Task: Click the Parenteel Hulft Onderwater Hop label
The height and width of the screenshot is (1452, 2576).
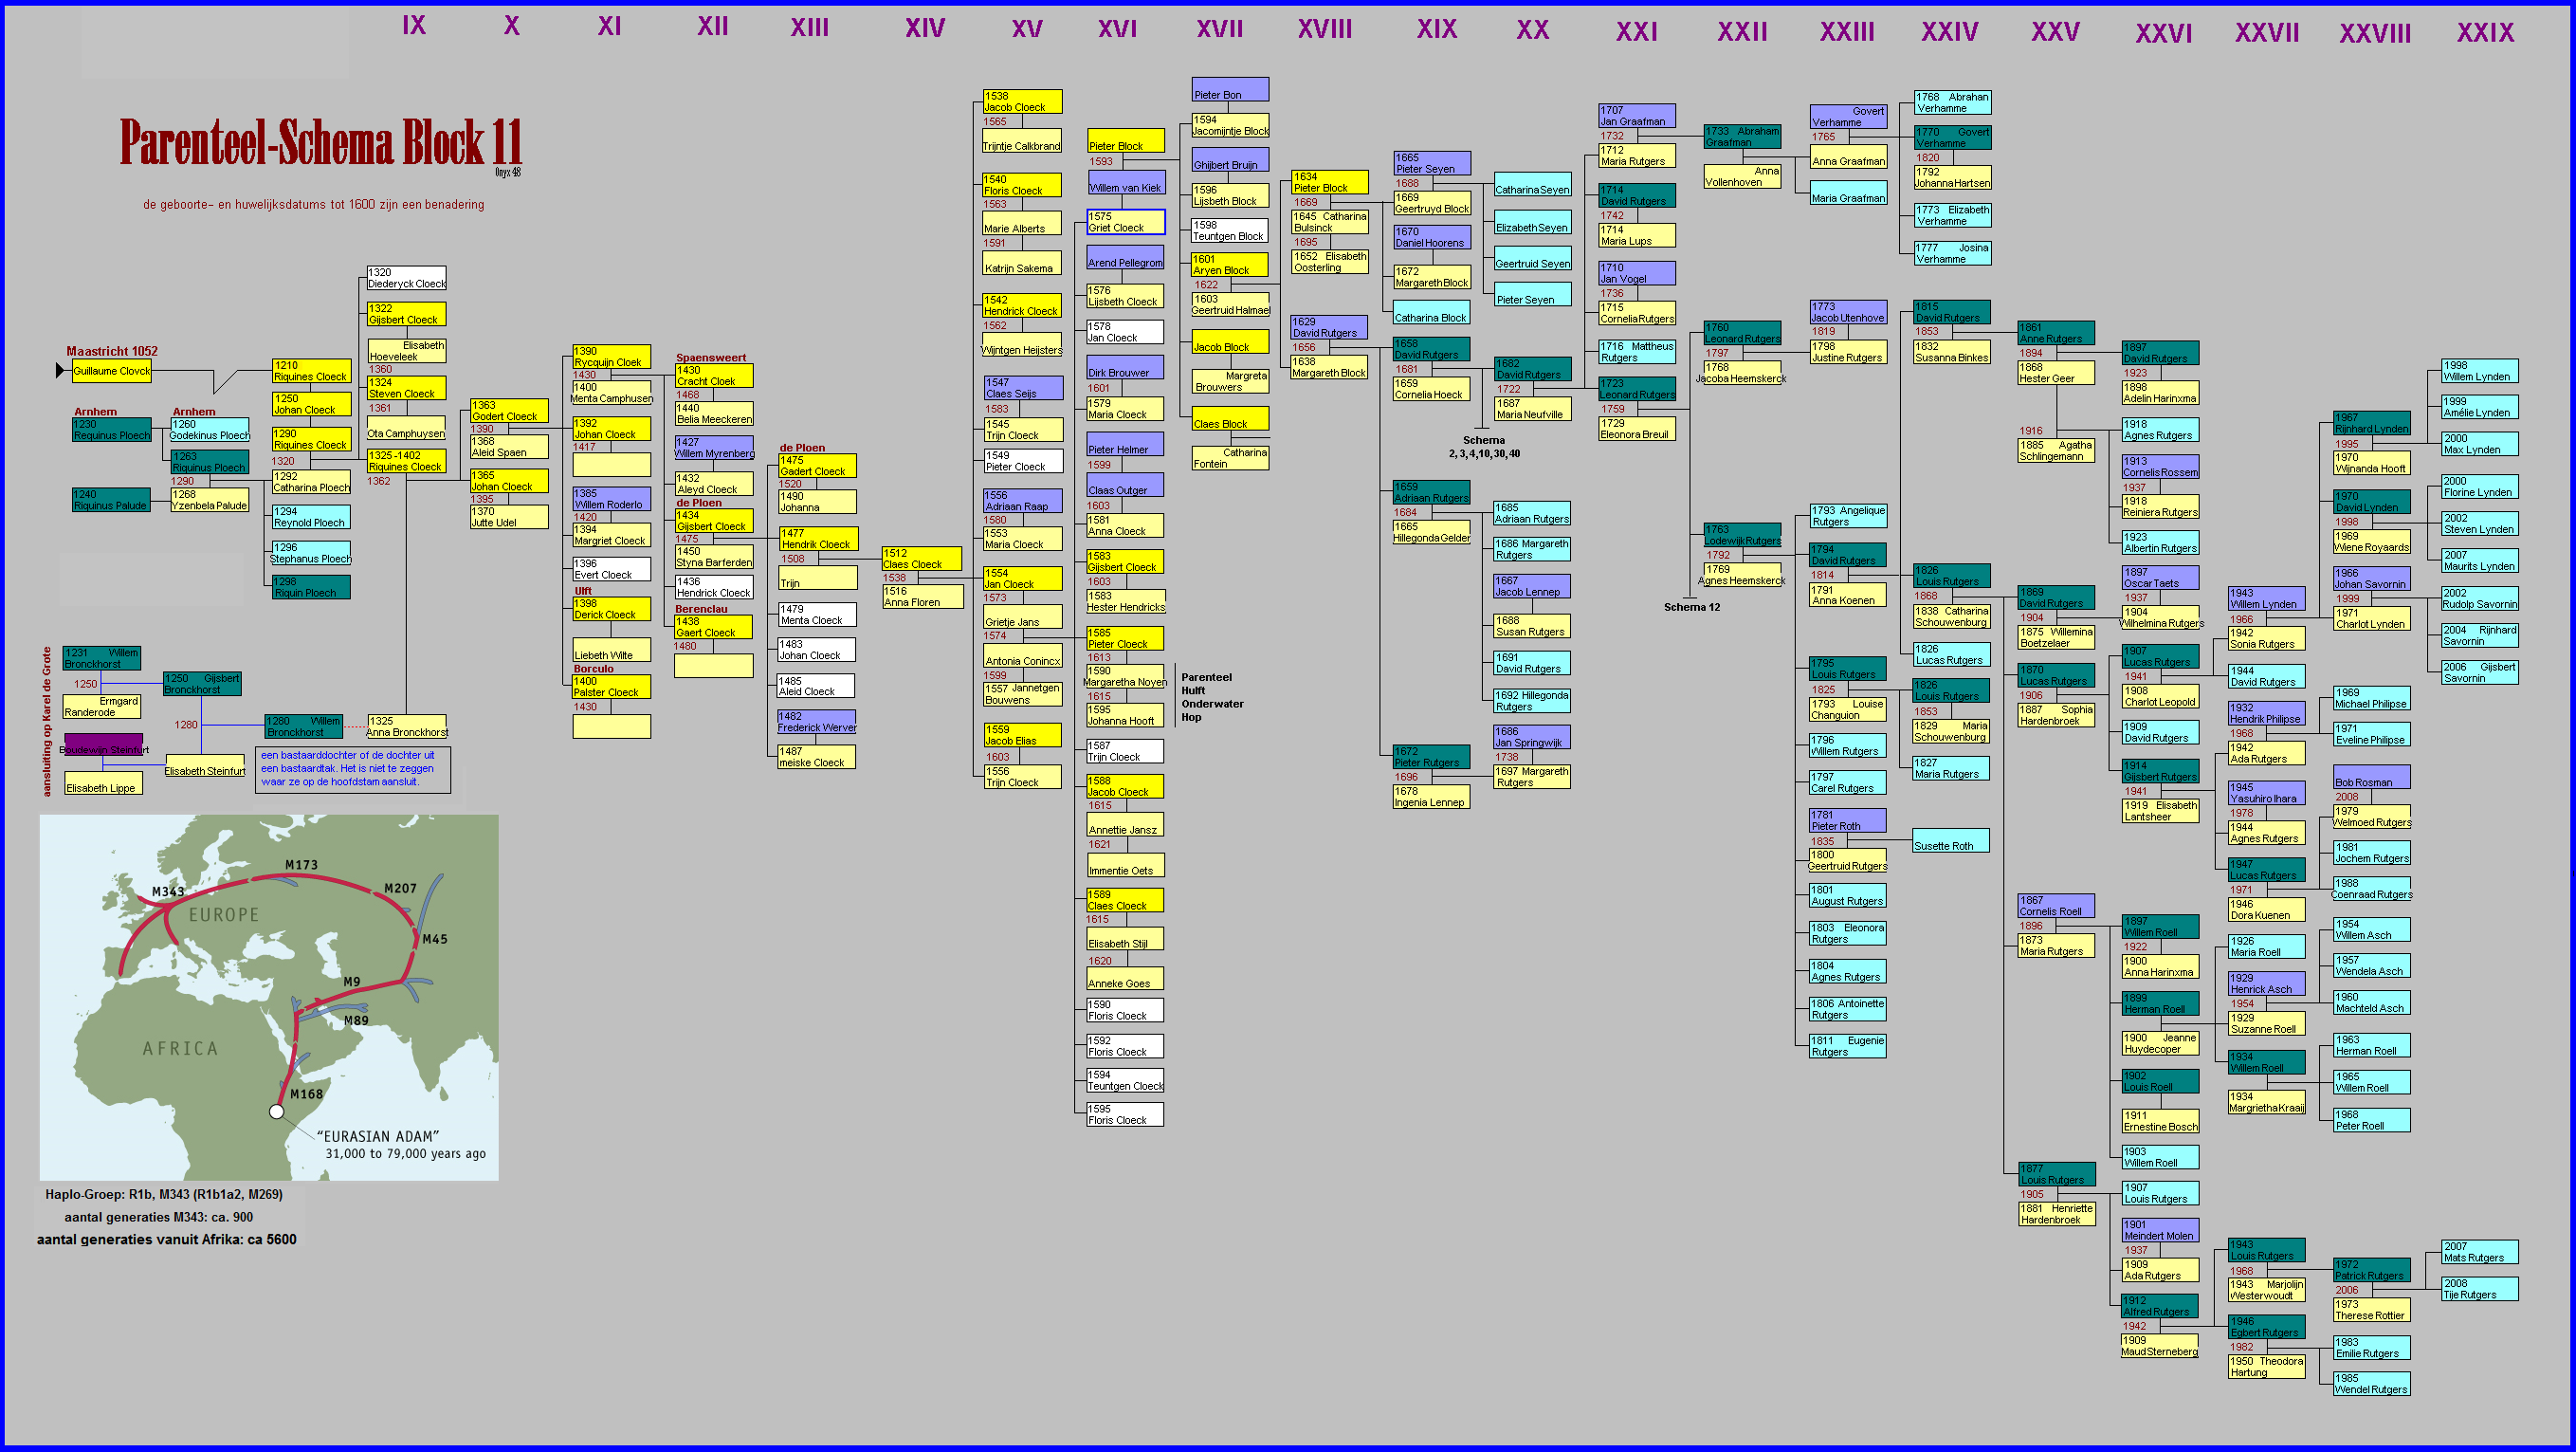Action: [x=1211, y=697]
